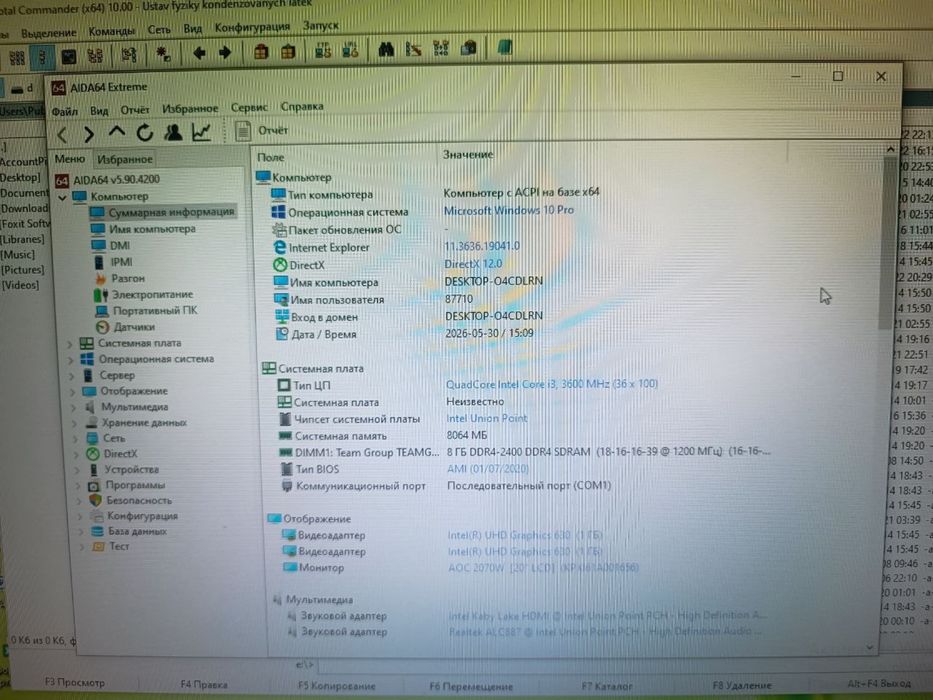Click the refresh icon in AIDA64 toolbar
Screen dimensions: 933x700
click(145, 132)
